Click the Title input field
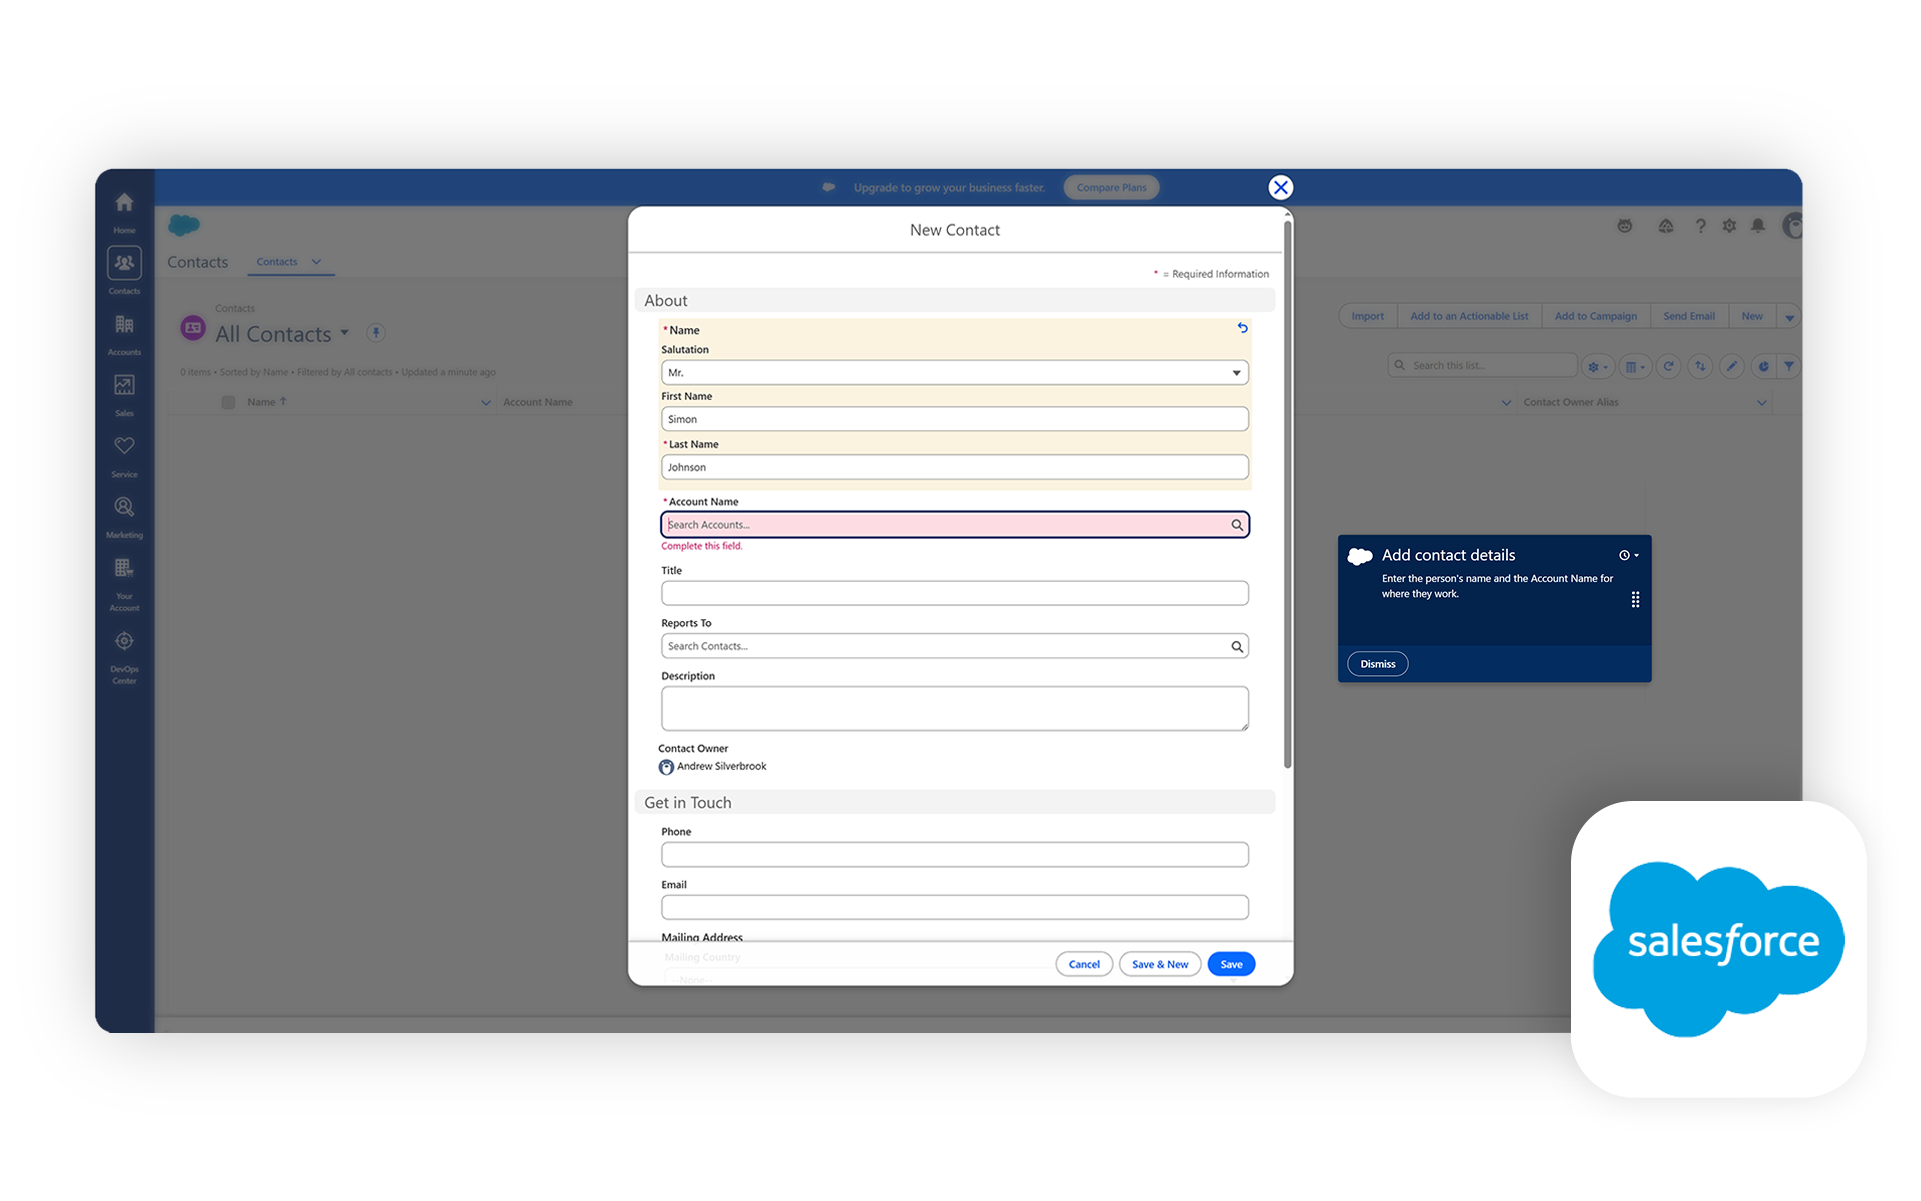The width and height of the screenshot is (1921, 1201). click(x=954, y=594)
